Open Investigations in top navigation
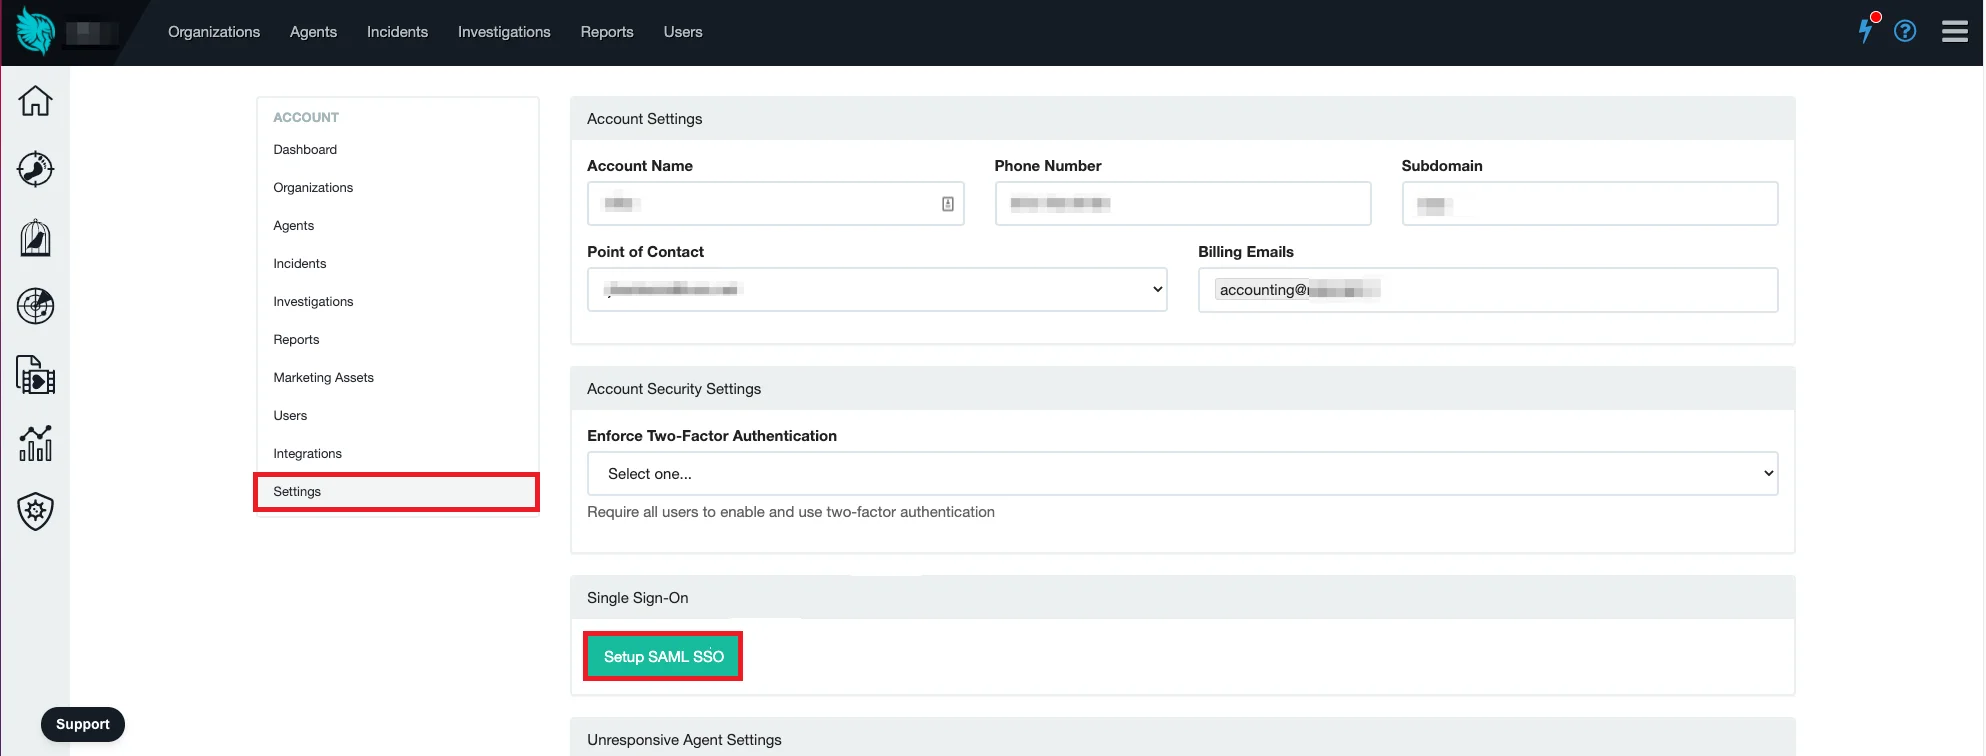The height and width of the screenshot is (756, 1986). (504, 32)
